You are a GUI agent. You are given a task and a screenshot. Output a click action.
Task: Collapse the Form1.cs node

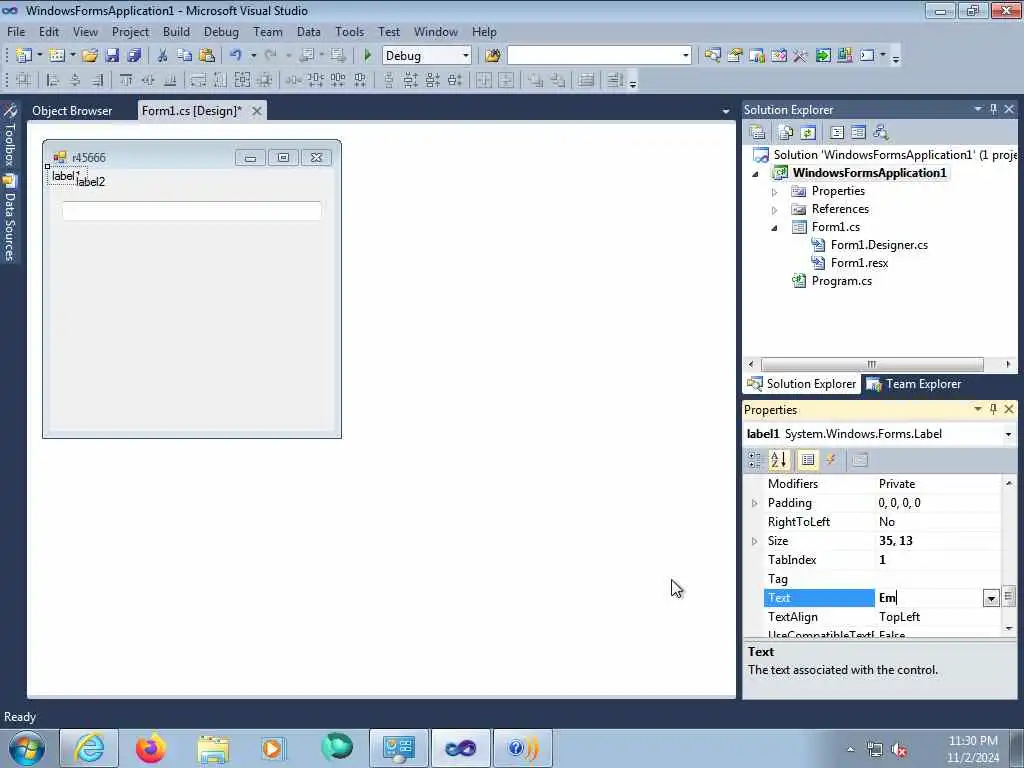coord(775,228)
